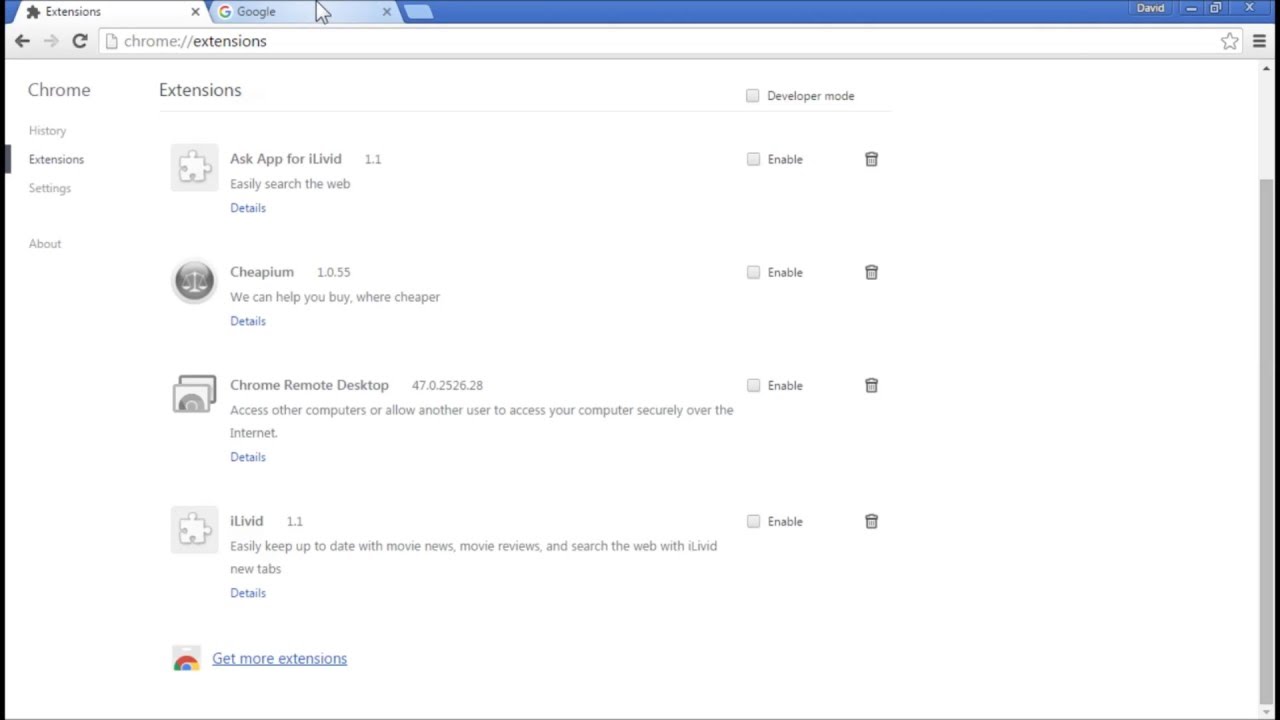This screenshot has height=720, width=1280.
Task: Click "We can help you buy" description
Action: [335, 297]
